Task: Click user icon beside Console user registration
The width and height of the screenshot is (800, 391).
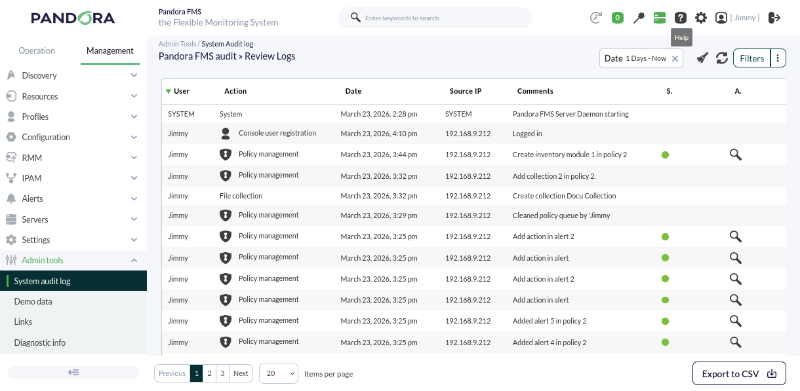Action: (225, 134)
